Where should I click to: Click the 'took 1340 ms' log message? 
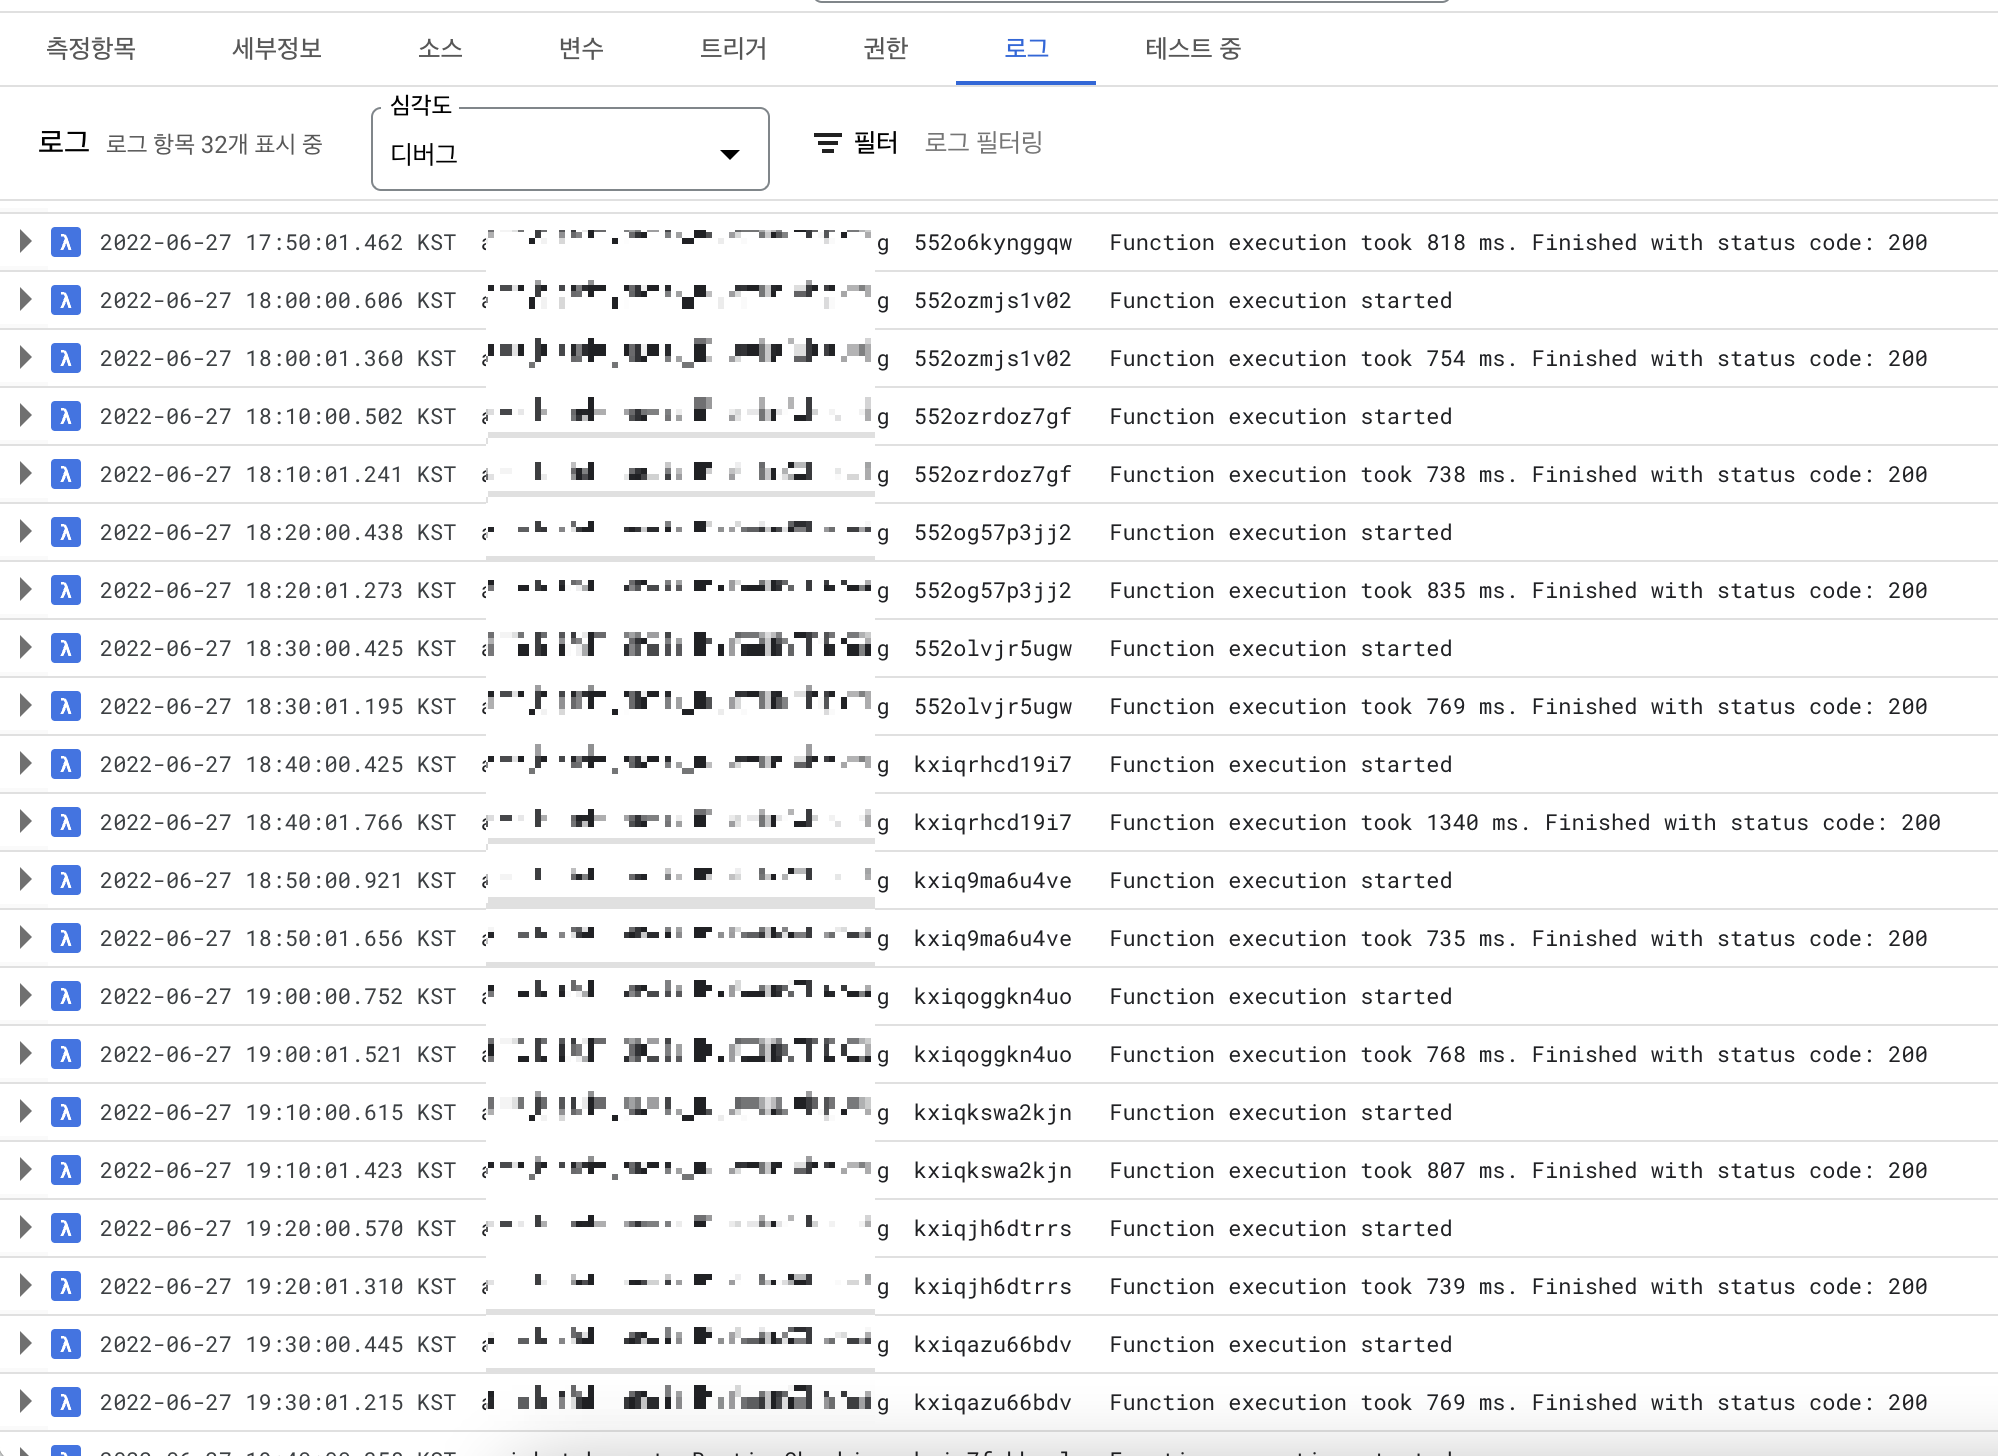click(x=1525, y=822)
